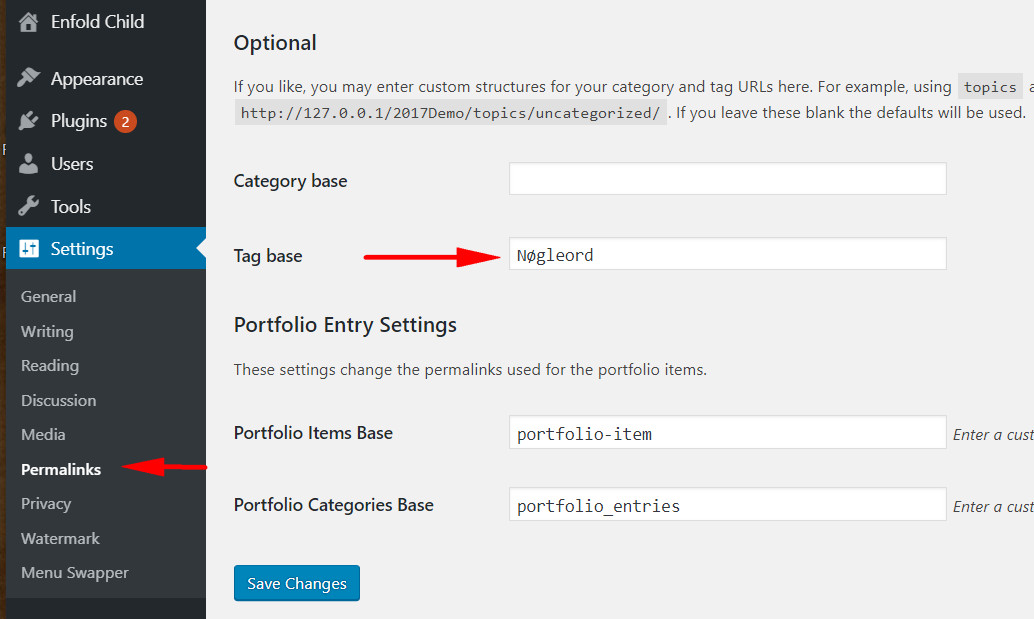The height and width of the screenshot is (619, 1034).
Task: Open the Permalinks settings page
Action: [61, 469]
